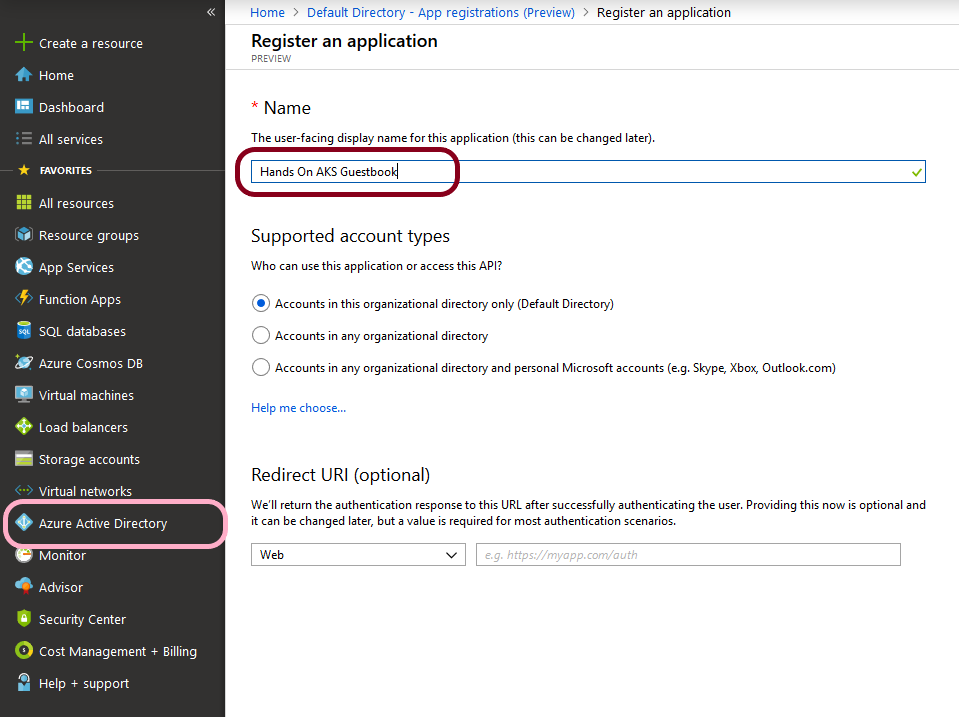
Task: Open All services in sidebar
Action: pos(70,139)
